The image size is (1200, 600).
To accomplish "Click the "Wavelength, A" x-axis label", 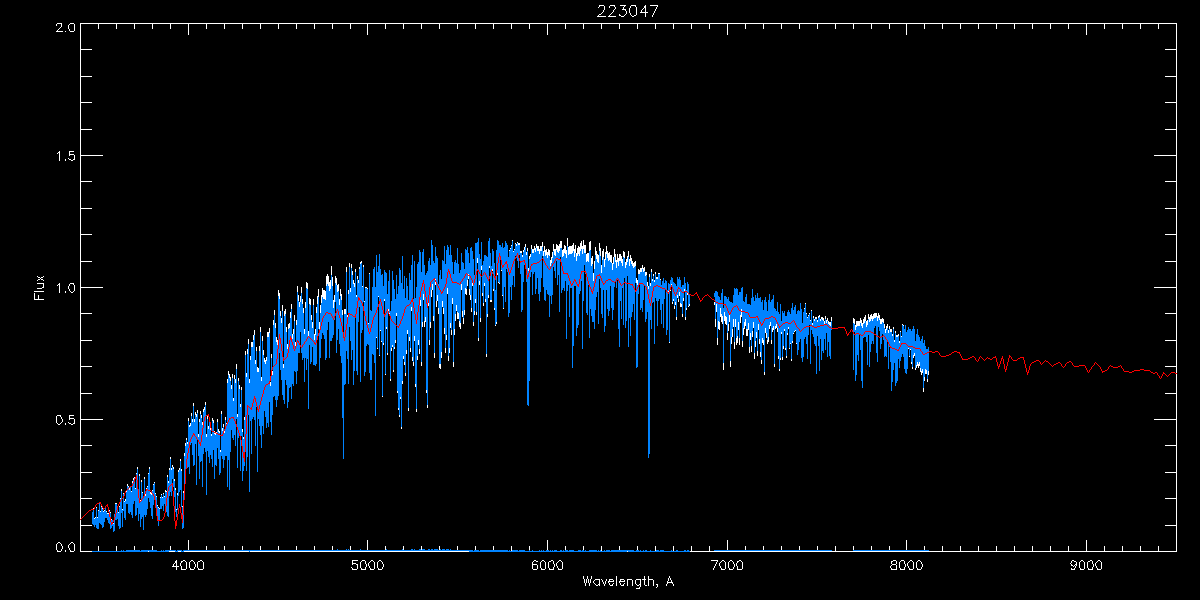I will point(627,582).
